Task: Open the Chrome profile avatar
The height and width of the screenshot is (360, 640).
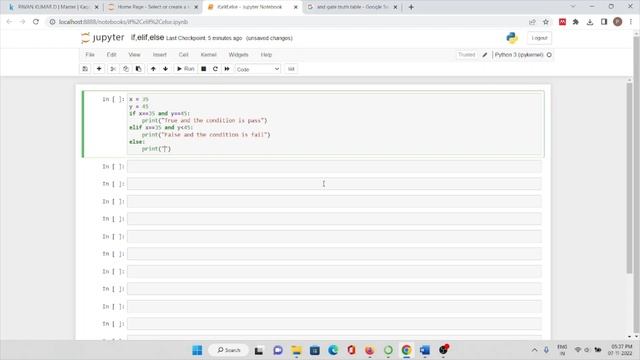Action: click(x=618, y=22)
